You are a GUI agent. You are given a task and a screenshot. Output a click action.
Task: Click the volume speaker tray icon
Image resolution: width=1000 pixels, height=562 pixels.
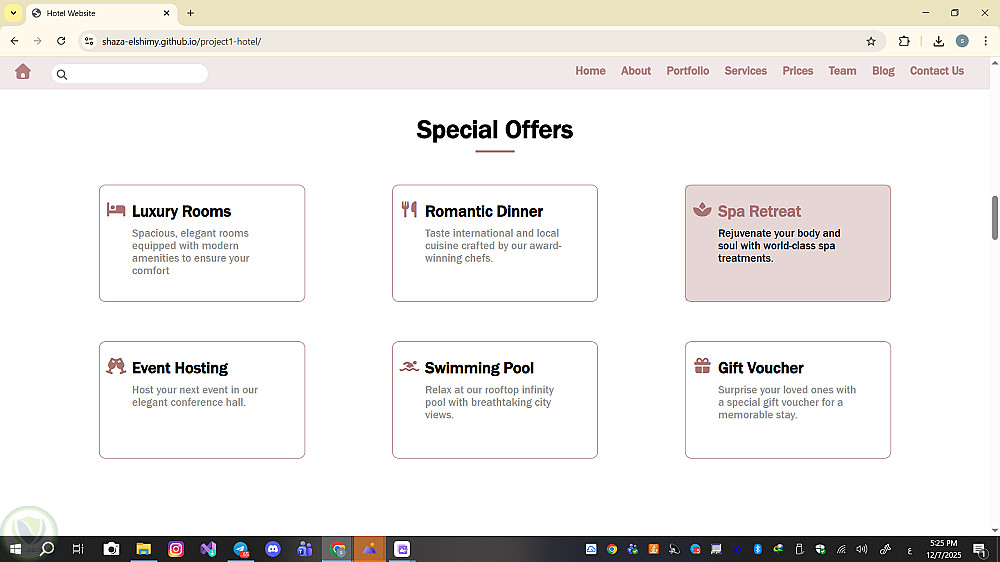coord(862,549)
